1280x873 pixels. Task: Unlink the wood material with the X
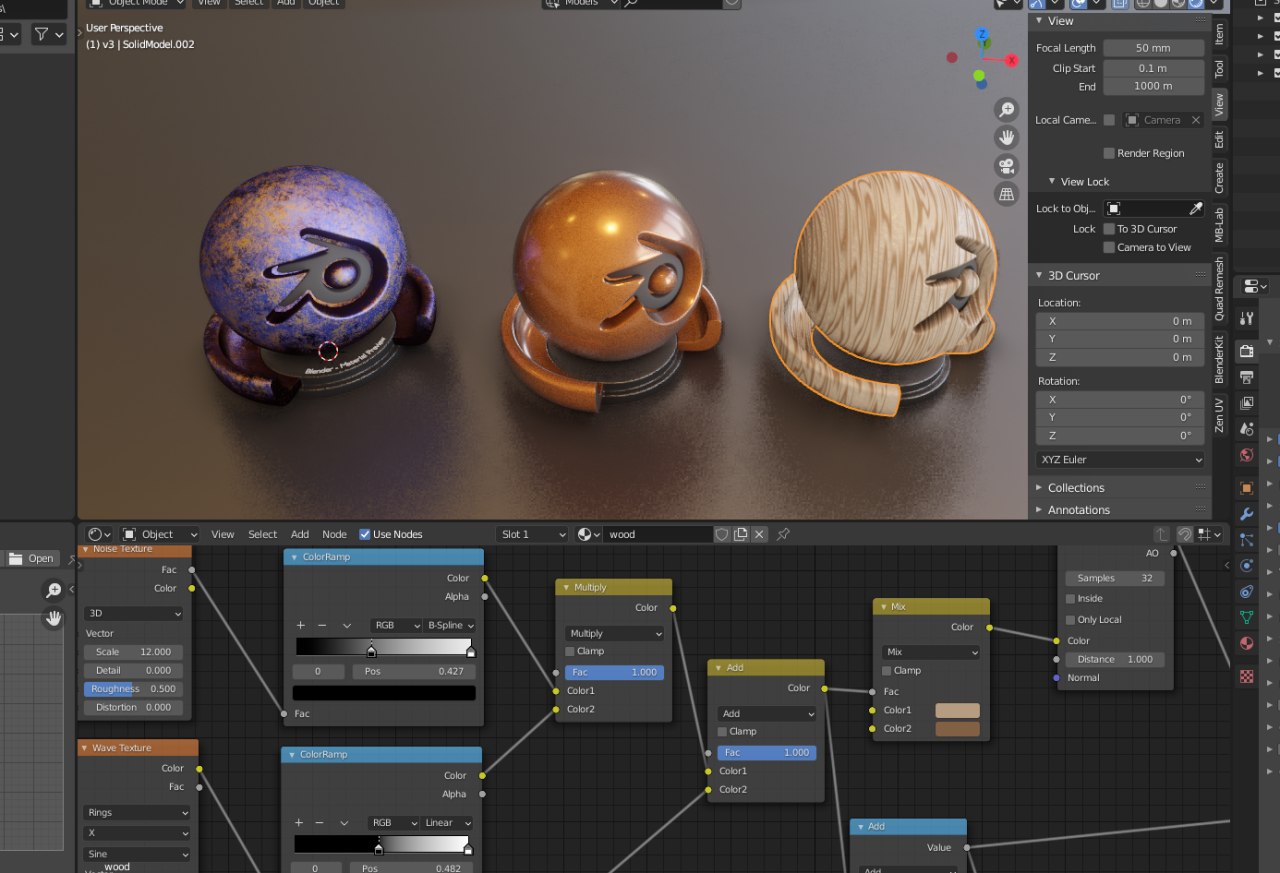tap(760, 534)
